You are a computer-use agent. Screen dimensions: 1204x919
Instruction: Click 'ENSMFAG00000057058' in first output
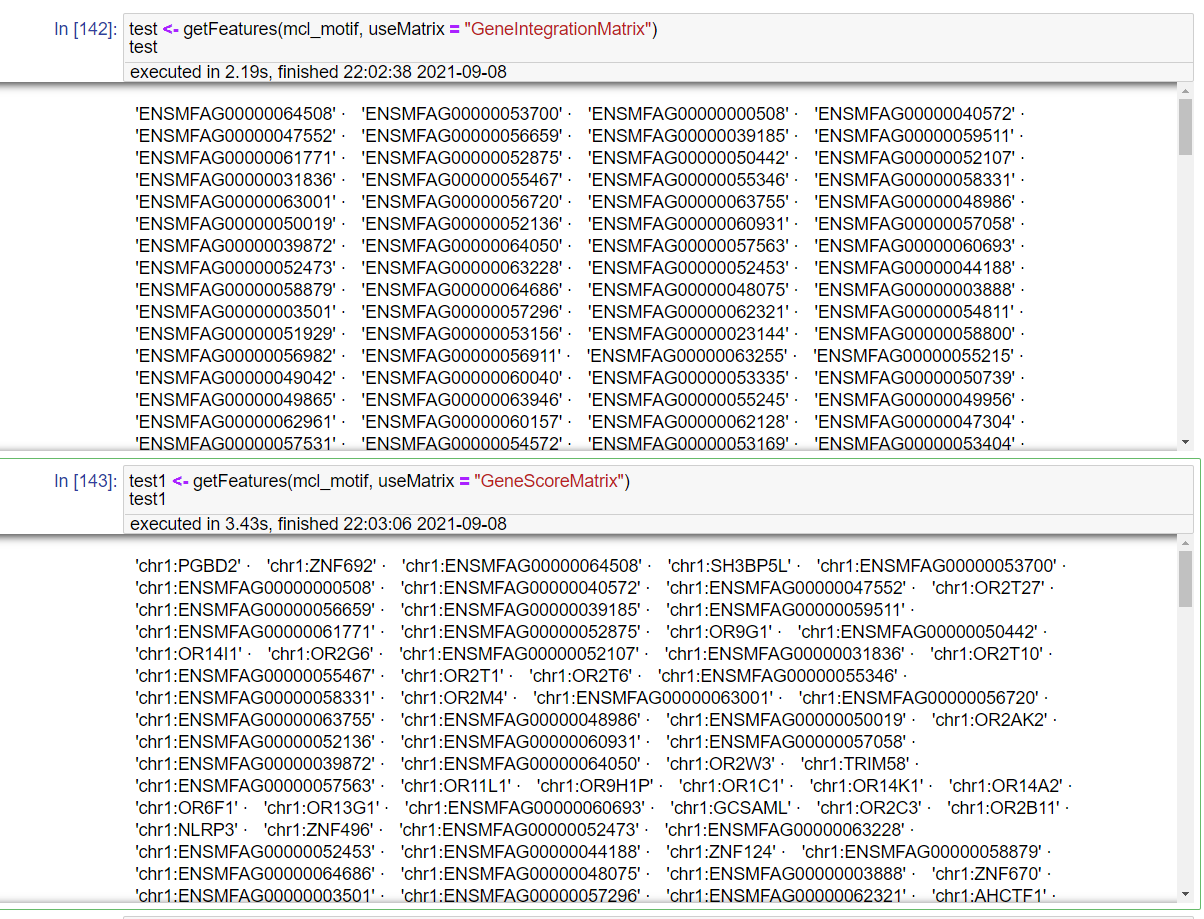pyautogui.click(x=915, y=224)
